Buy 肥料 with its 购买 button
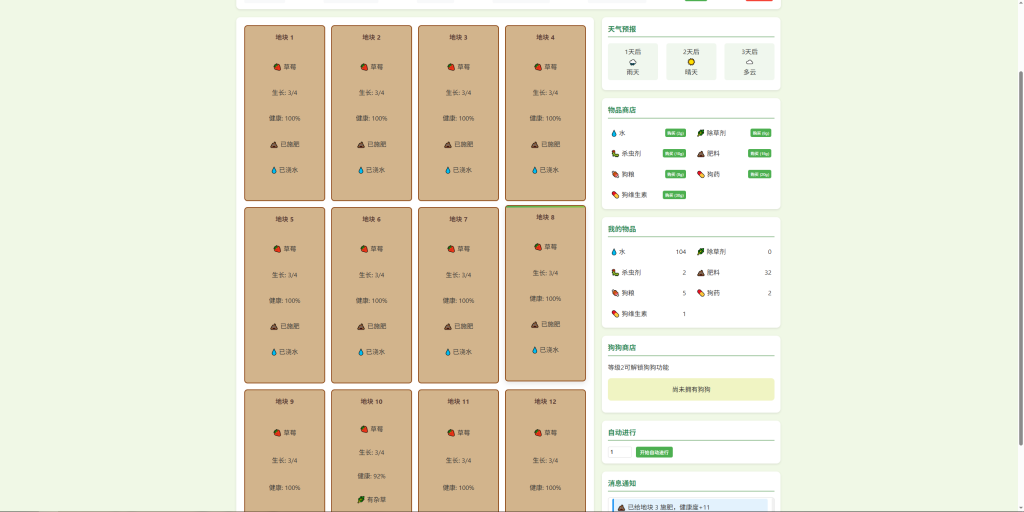The image size is (1024, 512). tap(760, 153)
